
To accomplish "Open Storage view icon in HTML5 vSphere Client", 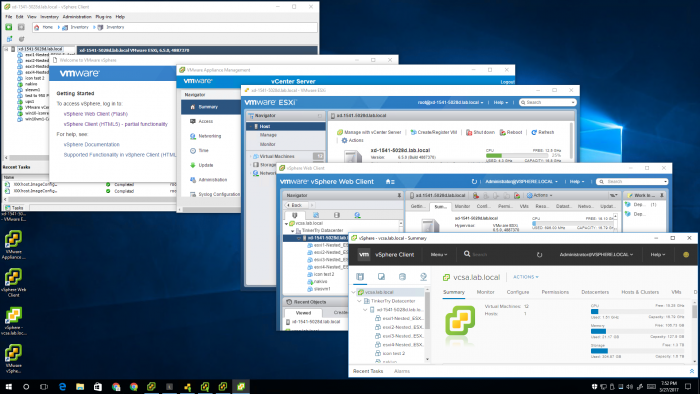I will [402, 277].
